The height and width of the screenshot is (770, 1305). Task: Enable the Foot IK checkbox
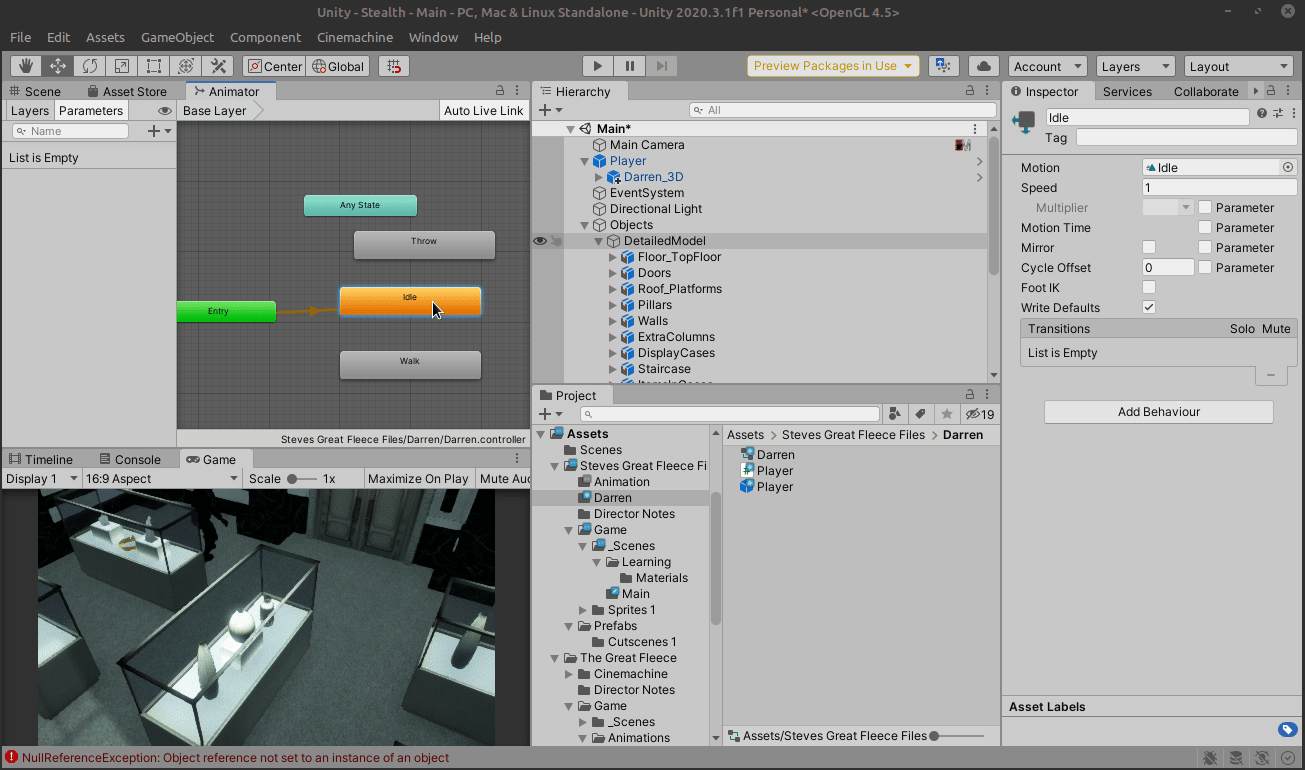(x=1149, y=287)
